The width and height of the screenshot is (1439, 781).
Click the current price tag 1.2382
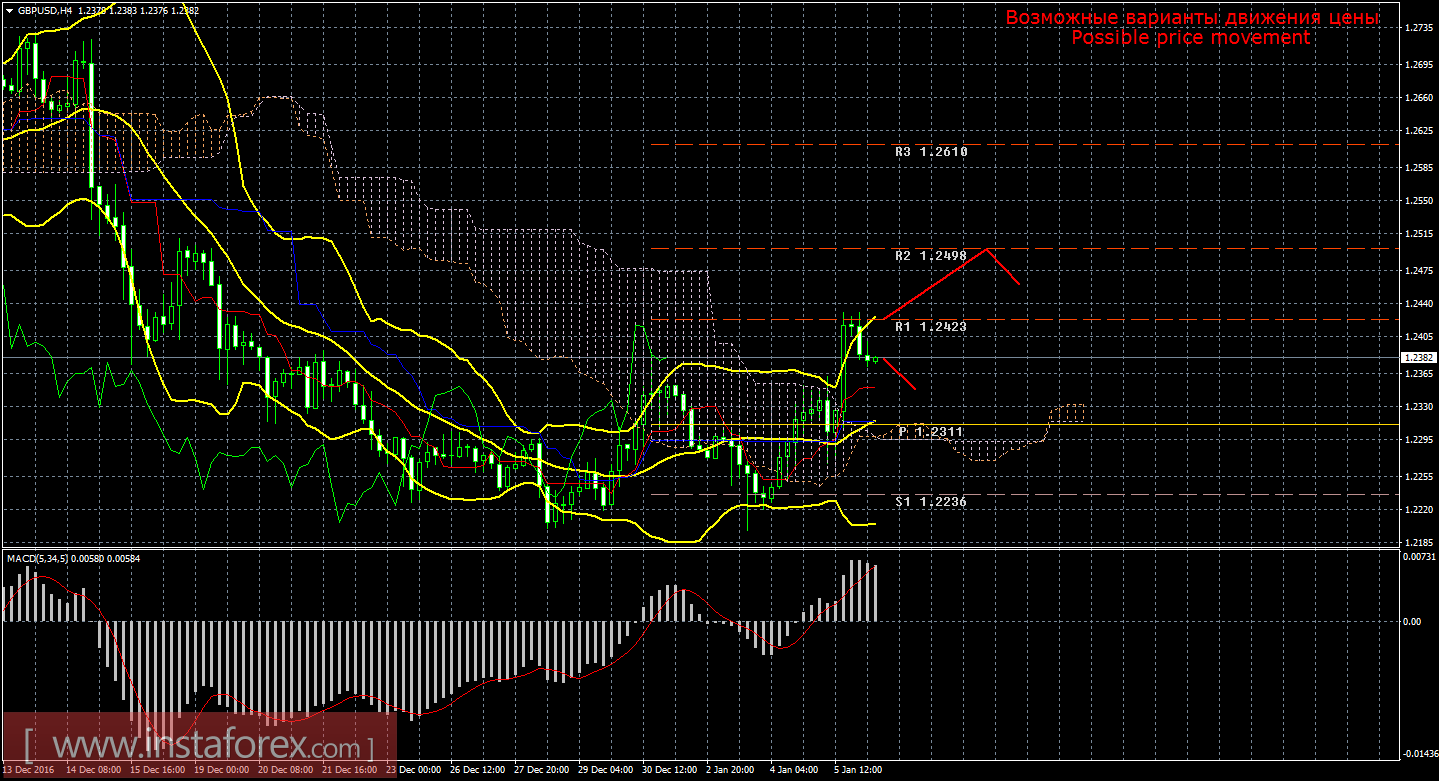(x=1418, y=357)
